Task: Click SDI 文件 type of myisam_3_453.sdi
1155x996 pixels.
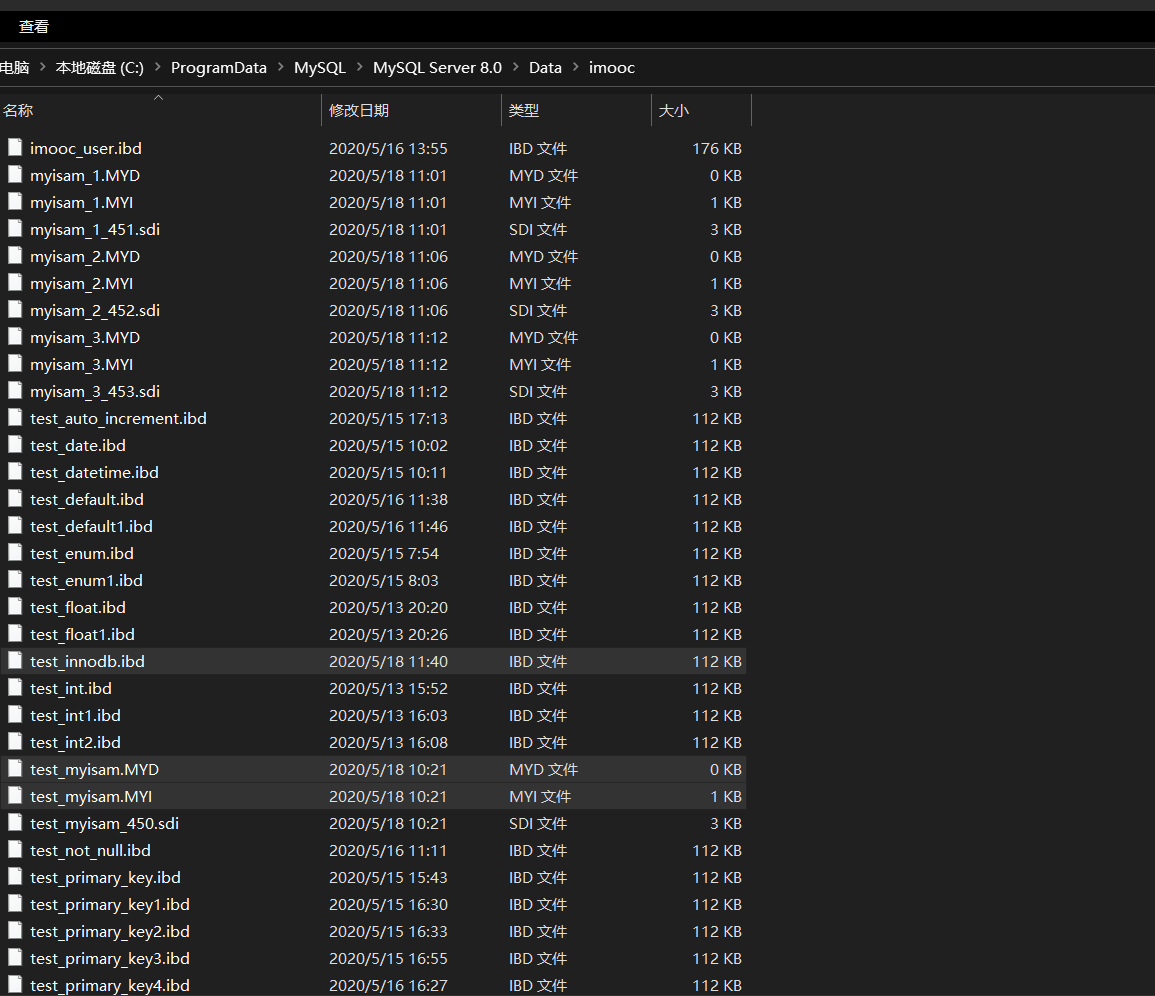Action: tap(538, 392)
